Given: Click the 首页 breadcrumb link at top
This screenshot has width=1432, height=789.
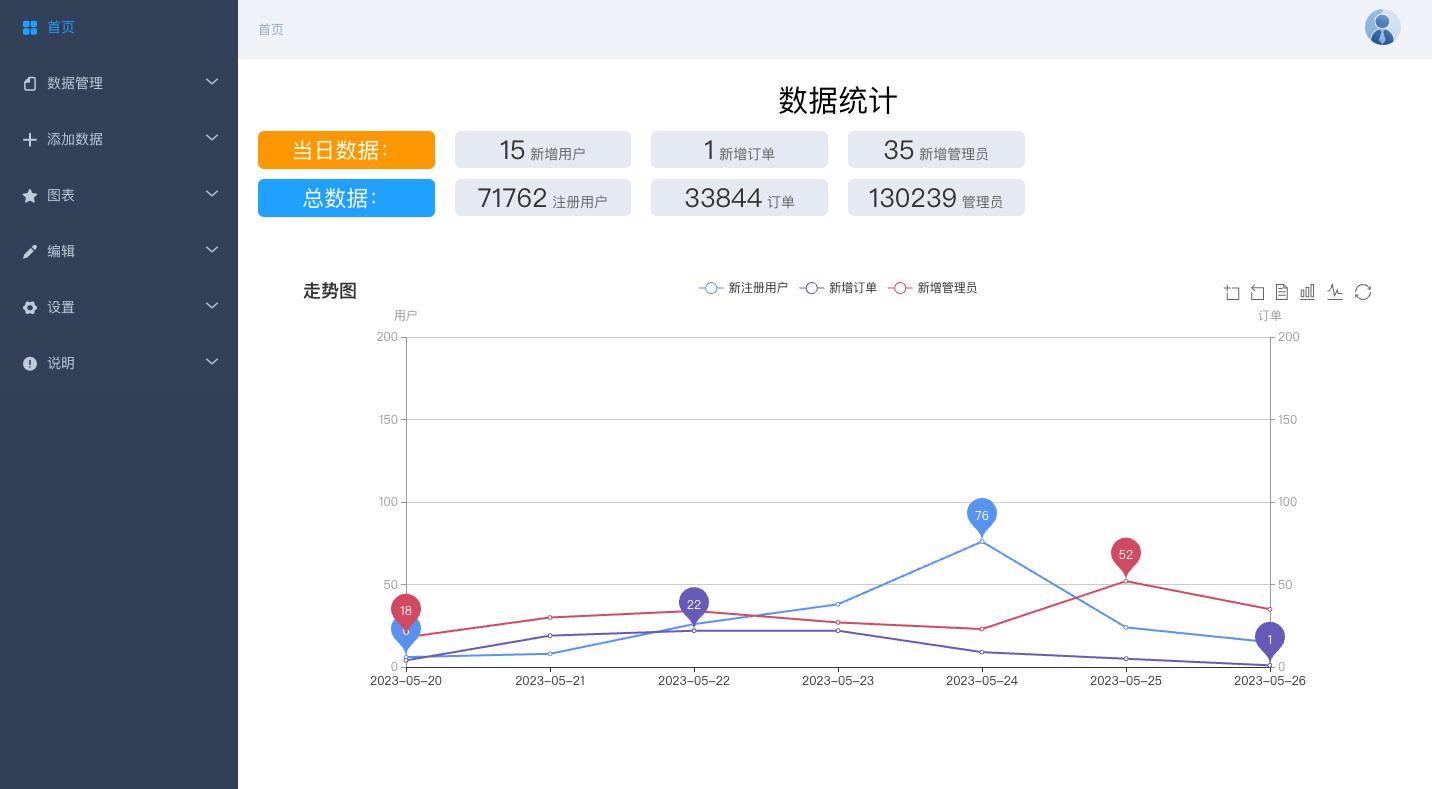Looking at the screenshot, I should [270, 29].
